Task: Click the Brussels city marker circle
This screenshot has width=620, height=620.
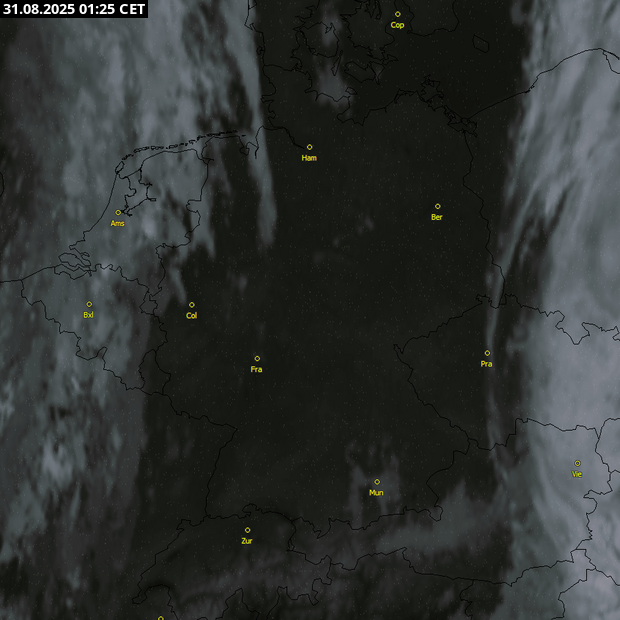Action: 89,304
